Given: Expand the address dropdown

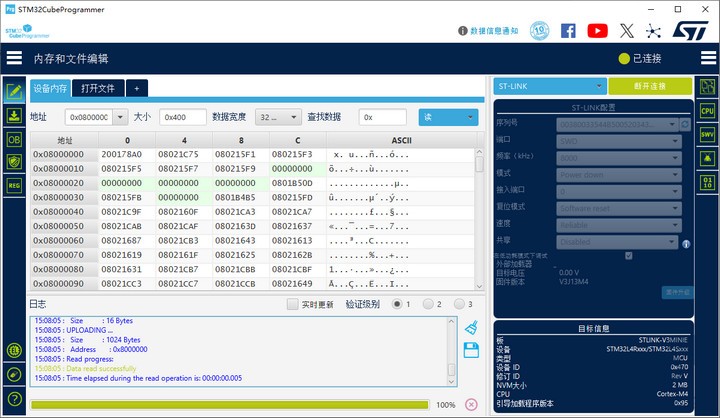Looking at the screenshot, I should pos(122,117).
